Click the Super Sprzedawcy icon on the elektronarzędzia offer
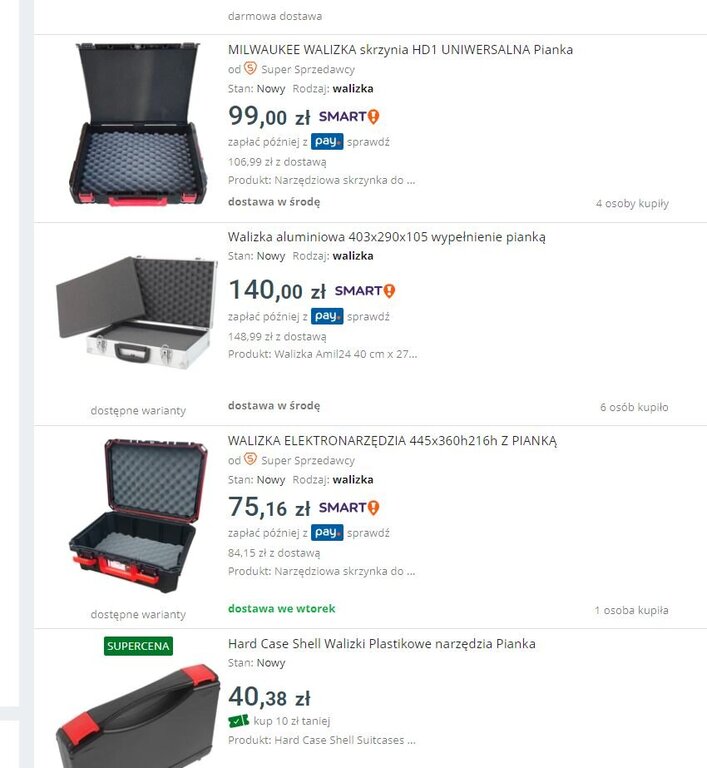The height and width of the screenshot is (768, 707). [250, 459]
